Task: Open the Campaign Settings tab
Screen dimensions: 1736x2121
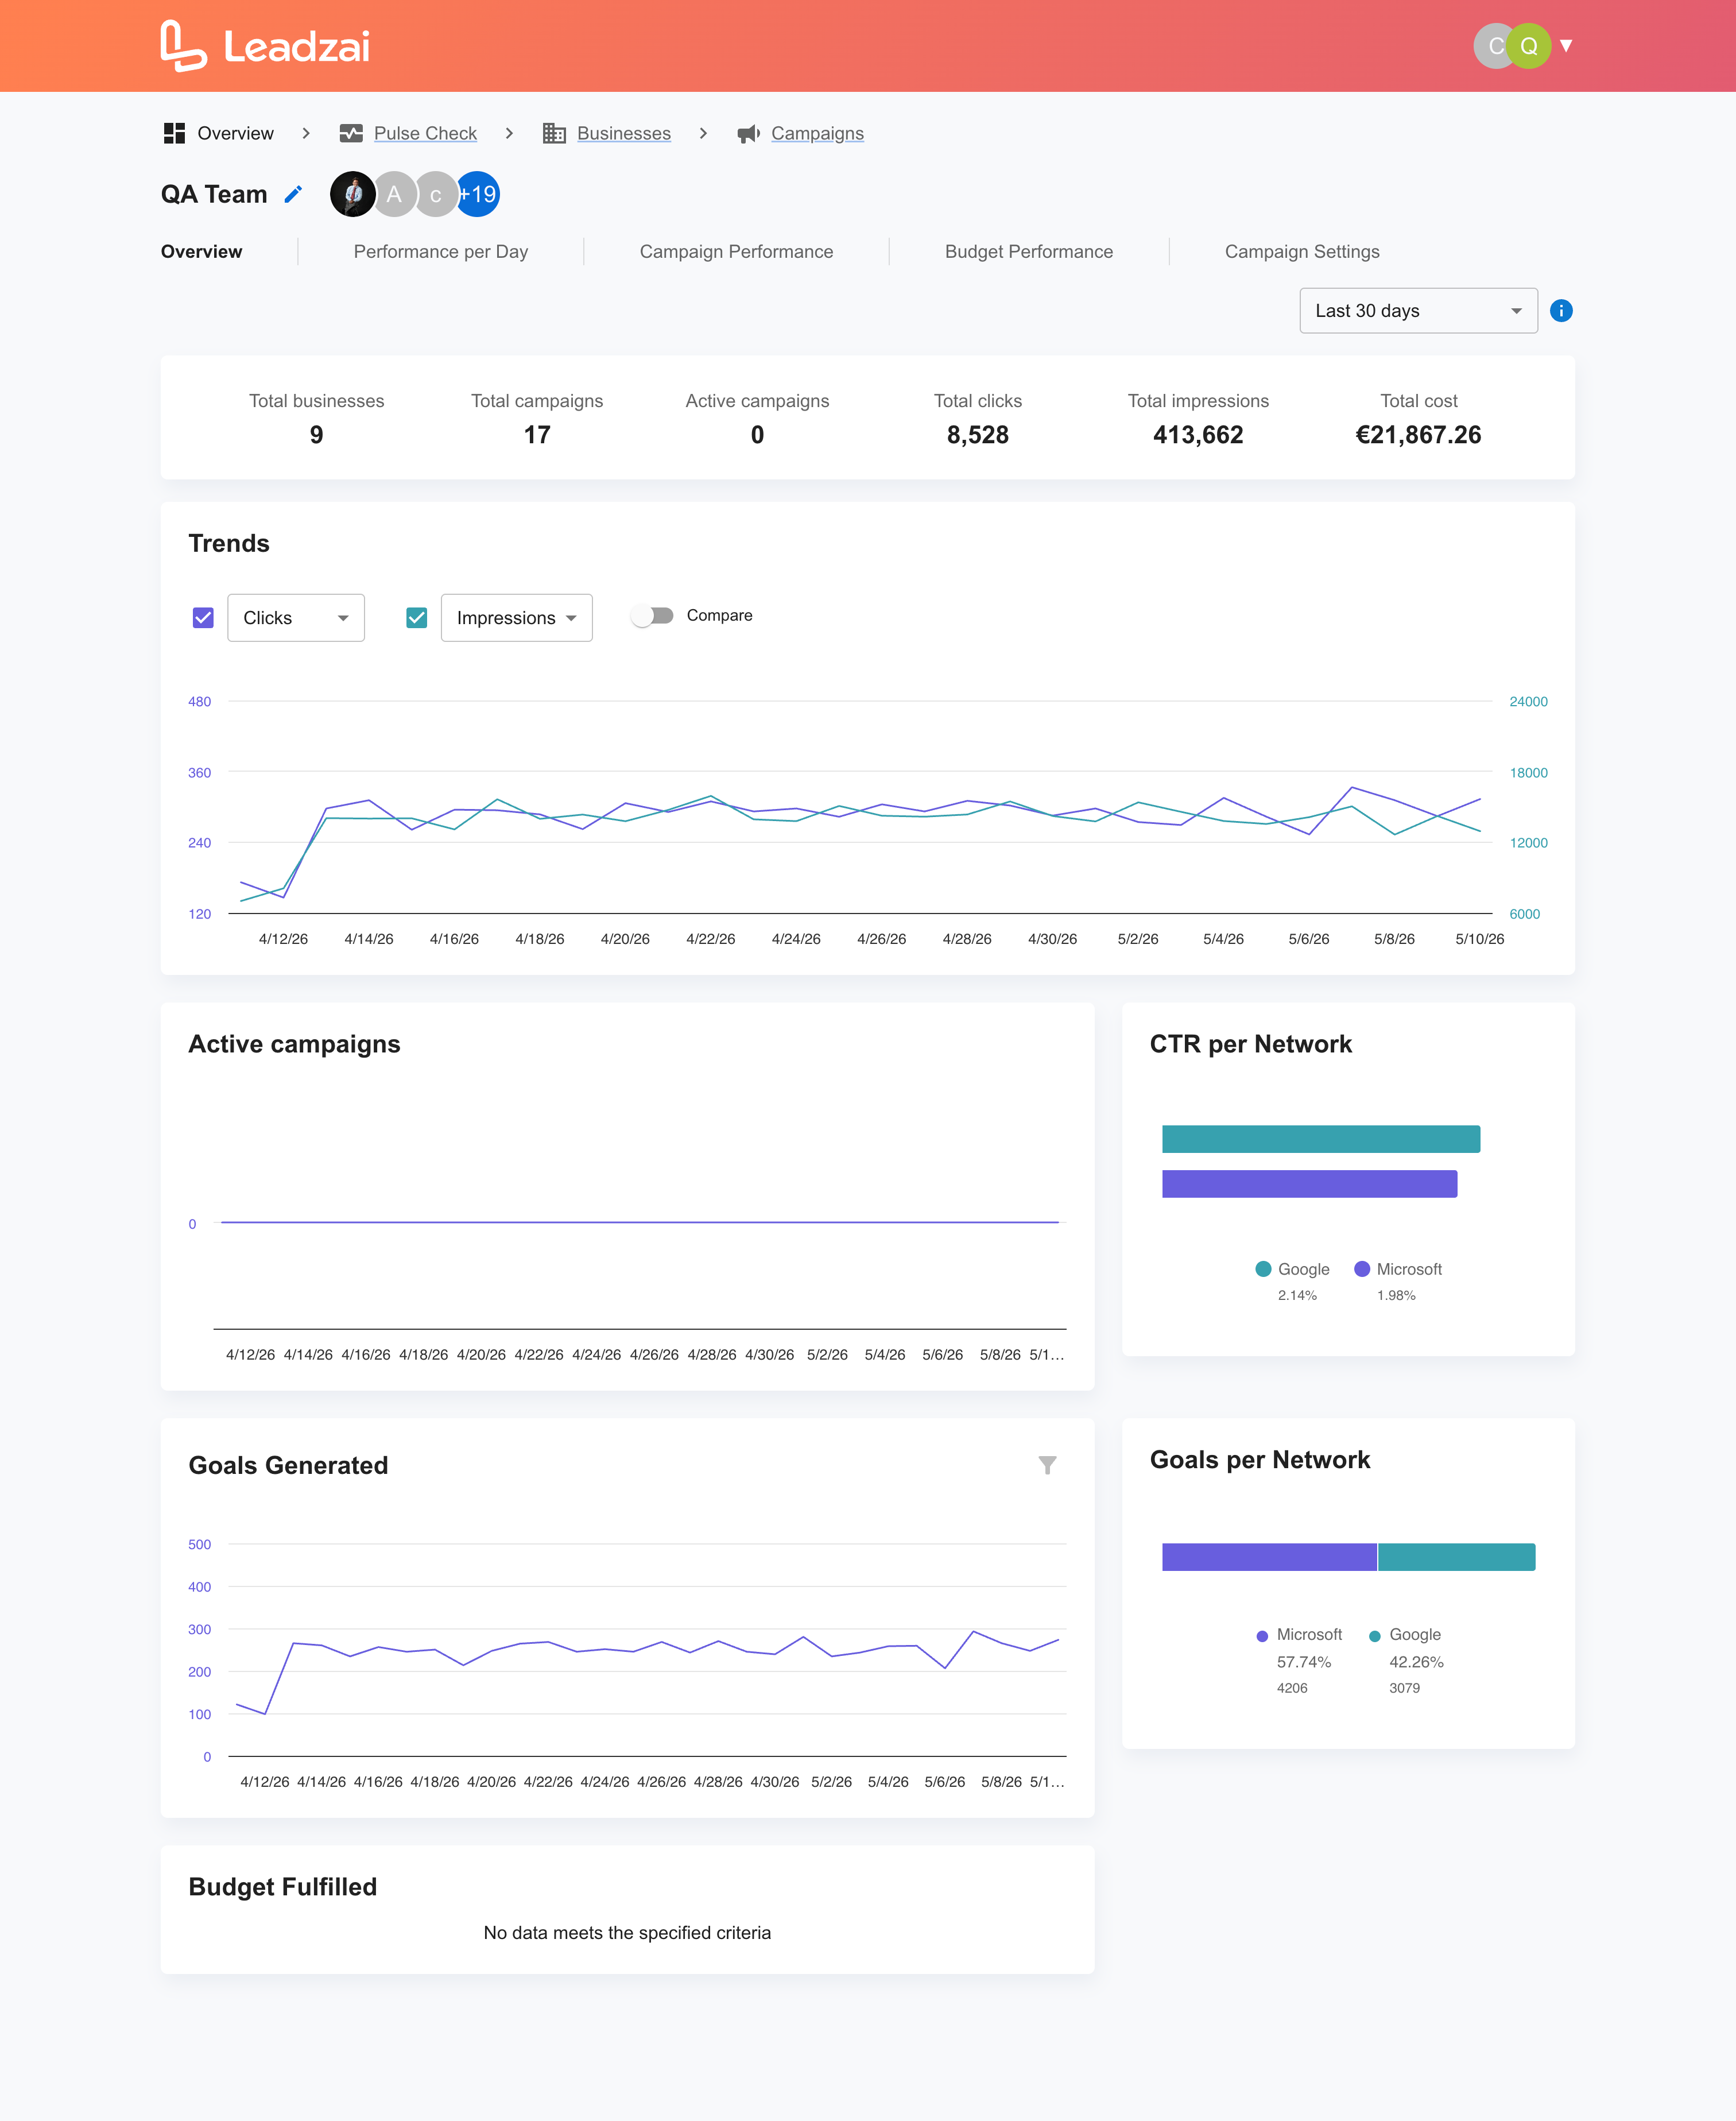Action: [x=1302, y=252]
